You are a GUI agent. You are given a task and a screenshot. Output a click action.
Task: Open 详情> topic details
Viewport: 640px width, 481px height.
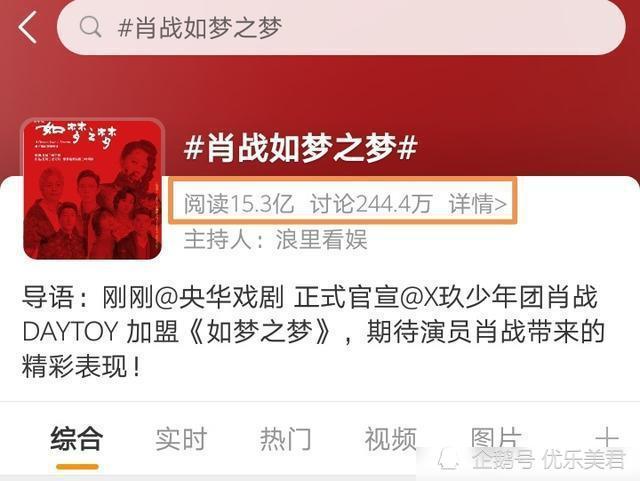[477, 203]
